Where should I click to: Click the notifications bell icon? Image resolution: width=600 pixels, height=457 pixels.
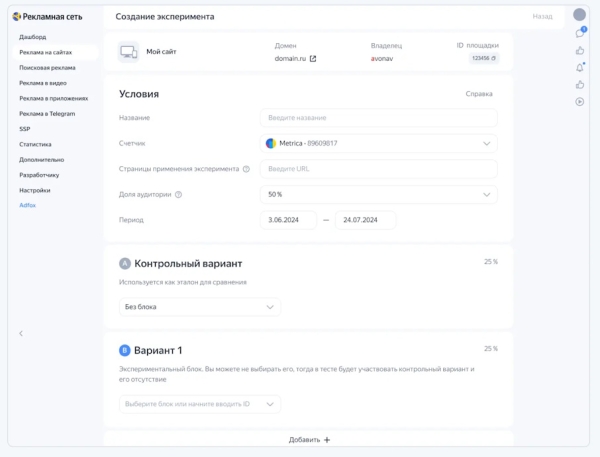579,67
